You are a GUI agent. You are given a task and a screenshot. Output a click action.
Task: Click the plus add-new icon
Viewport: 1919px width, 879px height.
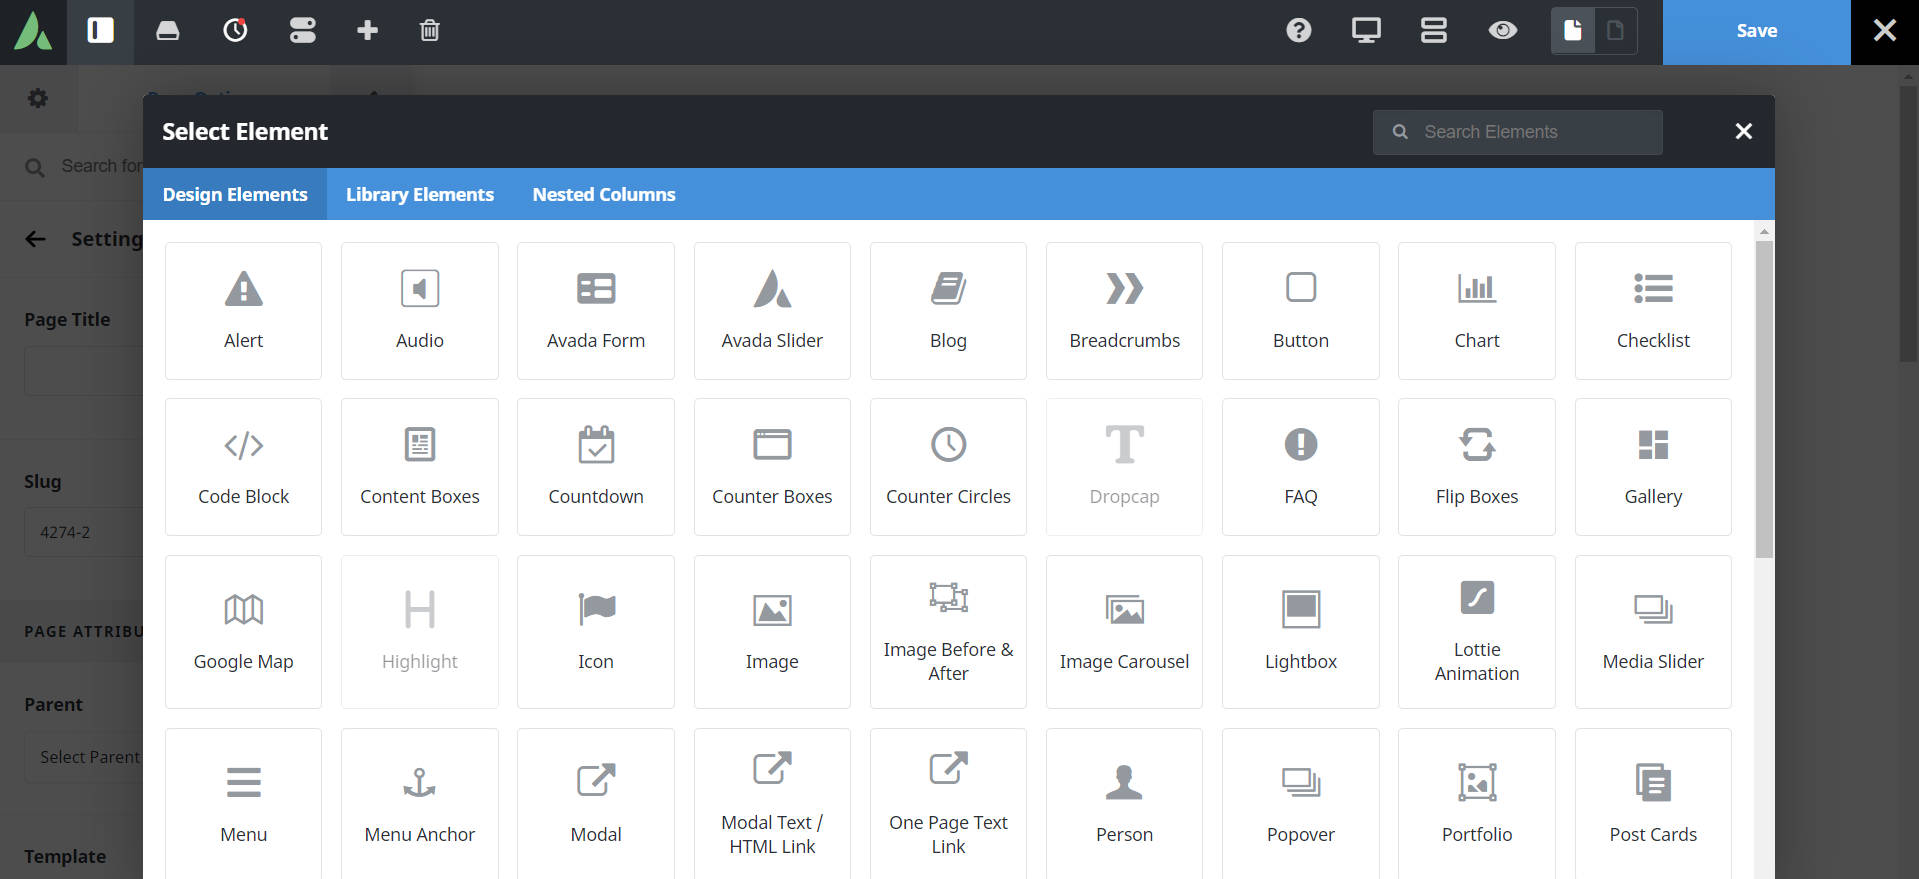point(368,31)
